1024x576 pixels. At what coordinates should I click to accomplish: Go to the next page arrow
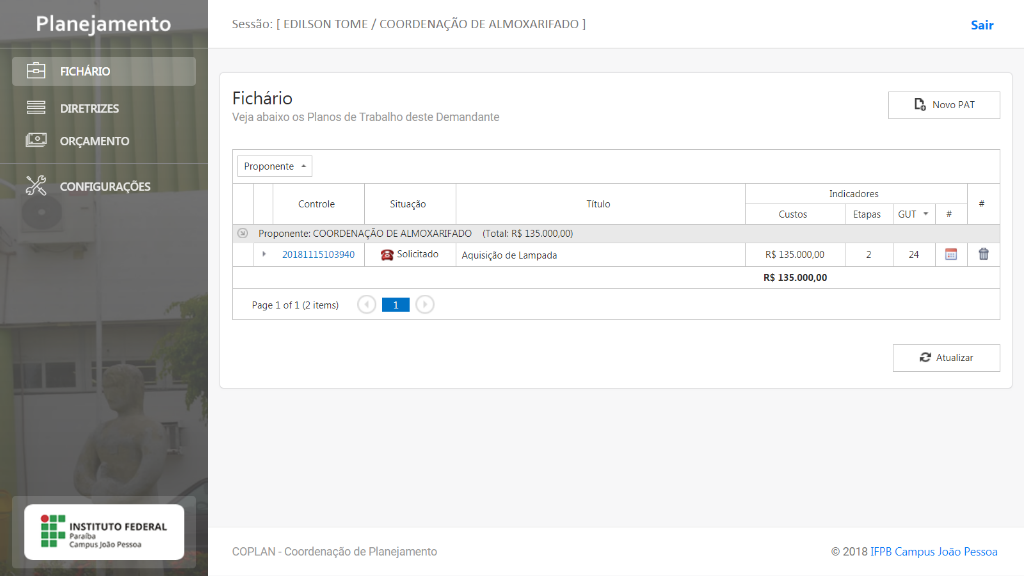[425, 305]
